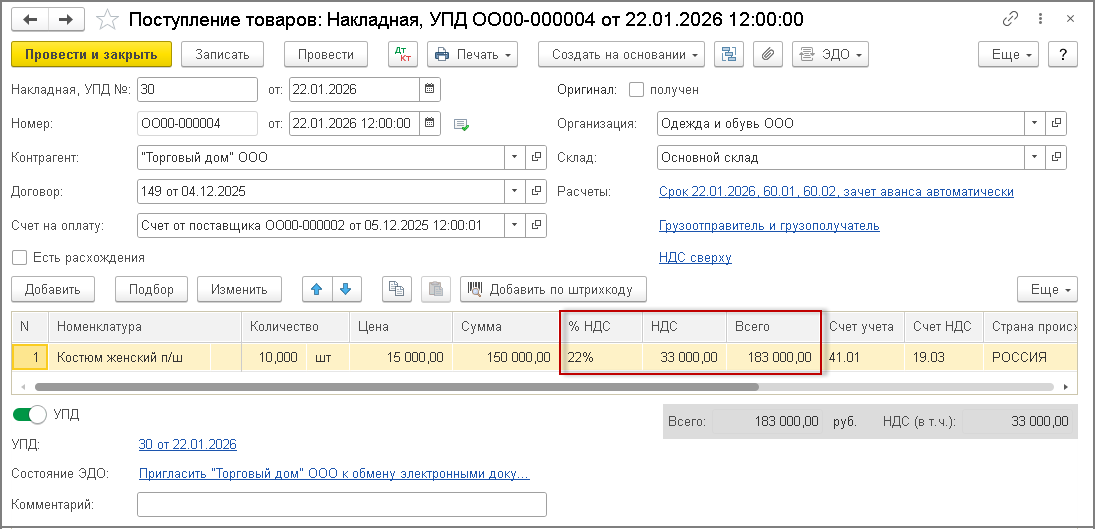
Task: Close the document with the X icon
Action: [x=1070, y=20]
